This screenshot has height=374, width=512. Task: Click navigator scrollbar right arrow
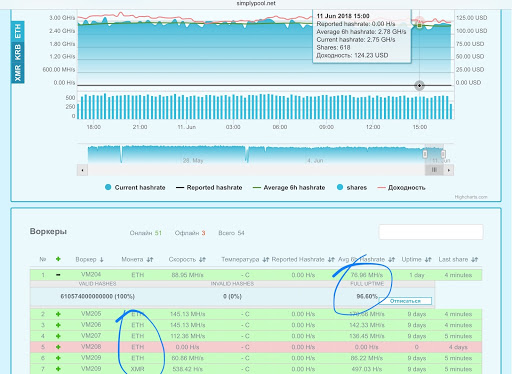[x=449, y=170]
